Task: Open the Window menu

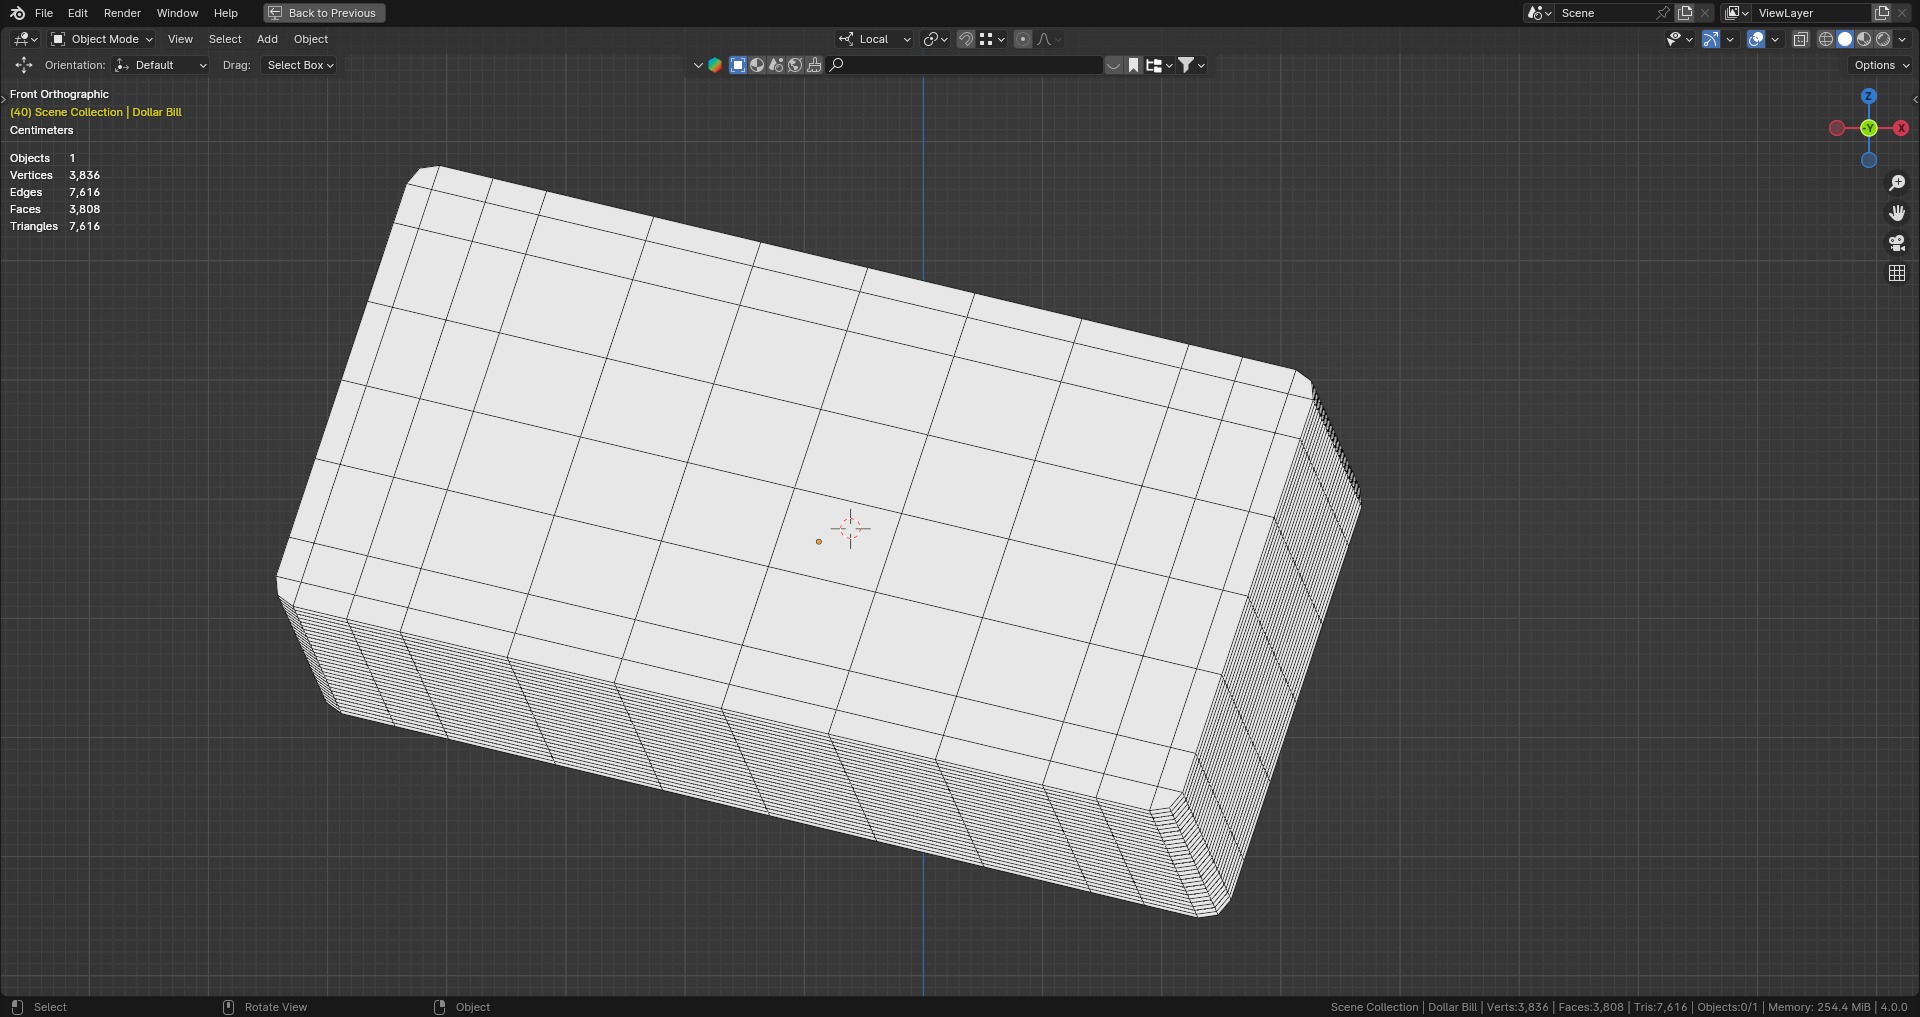Action: [x=177, y=13]
